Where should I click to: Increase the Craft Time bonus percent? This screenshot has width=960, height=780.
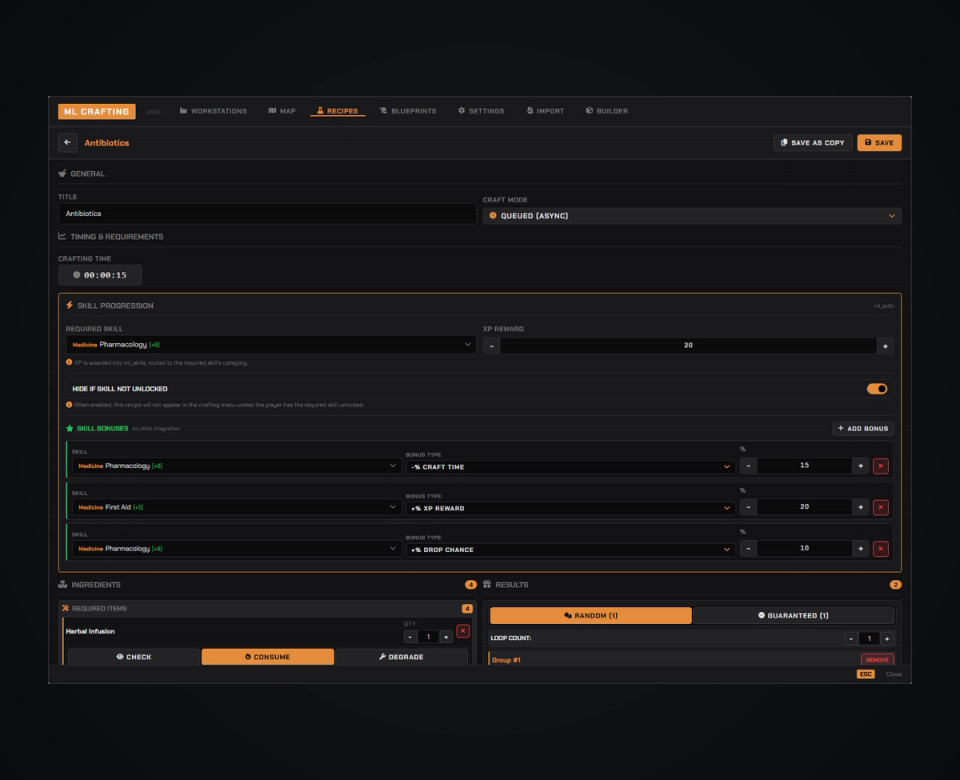[x=860, y=466]
